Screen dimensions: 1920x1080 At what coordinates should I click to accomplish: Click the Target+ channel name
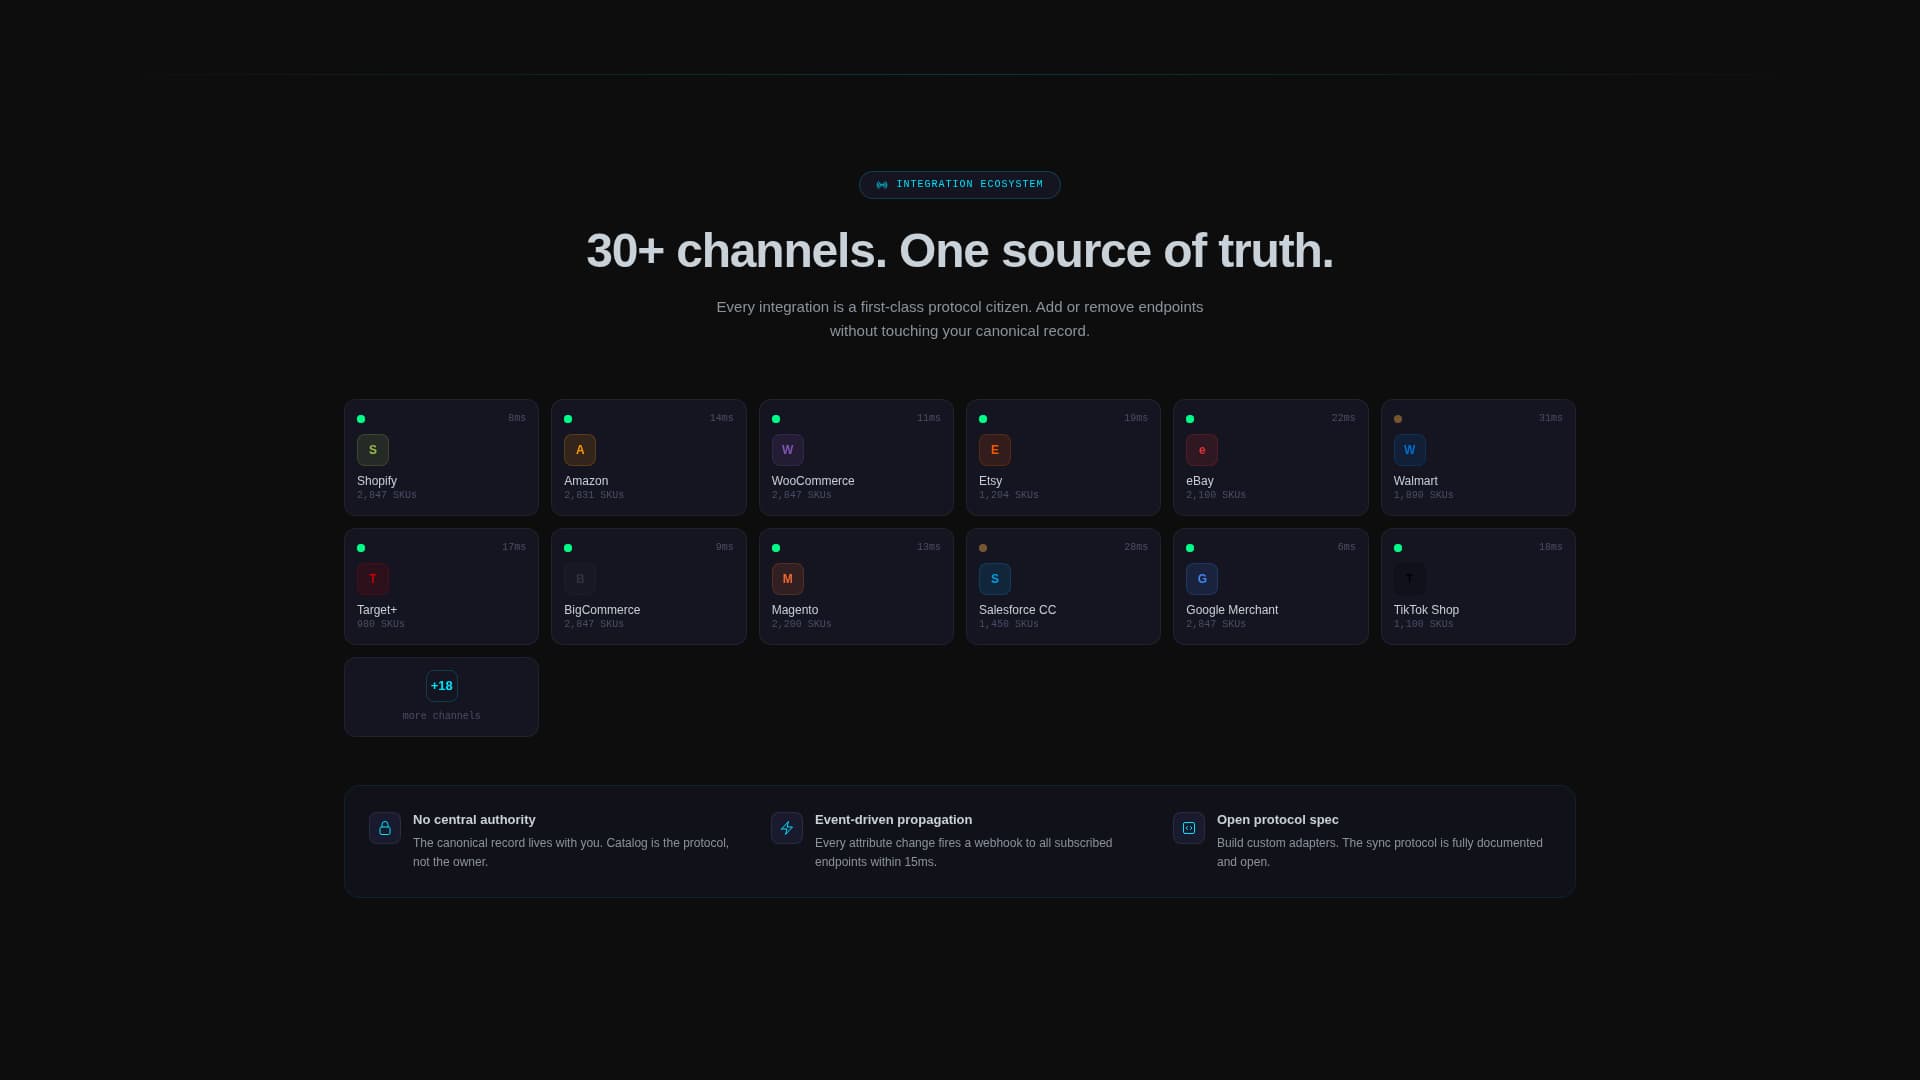[377, 610]
